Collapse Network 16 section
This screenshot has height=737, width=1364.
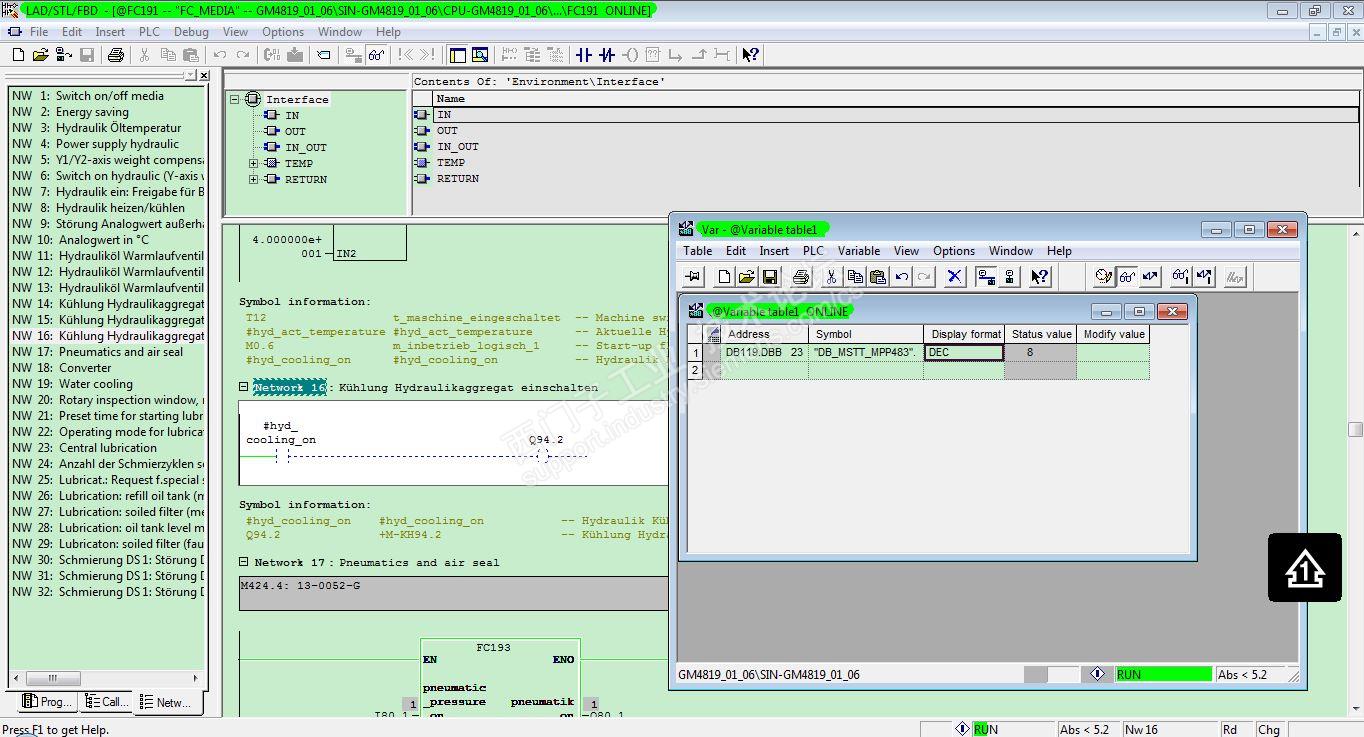[x=244, y=387]
